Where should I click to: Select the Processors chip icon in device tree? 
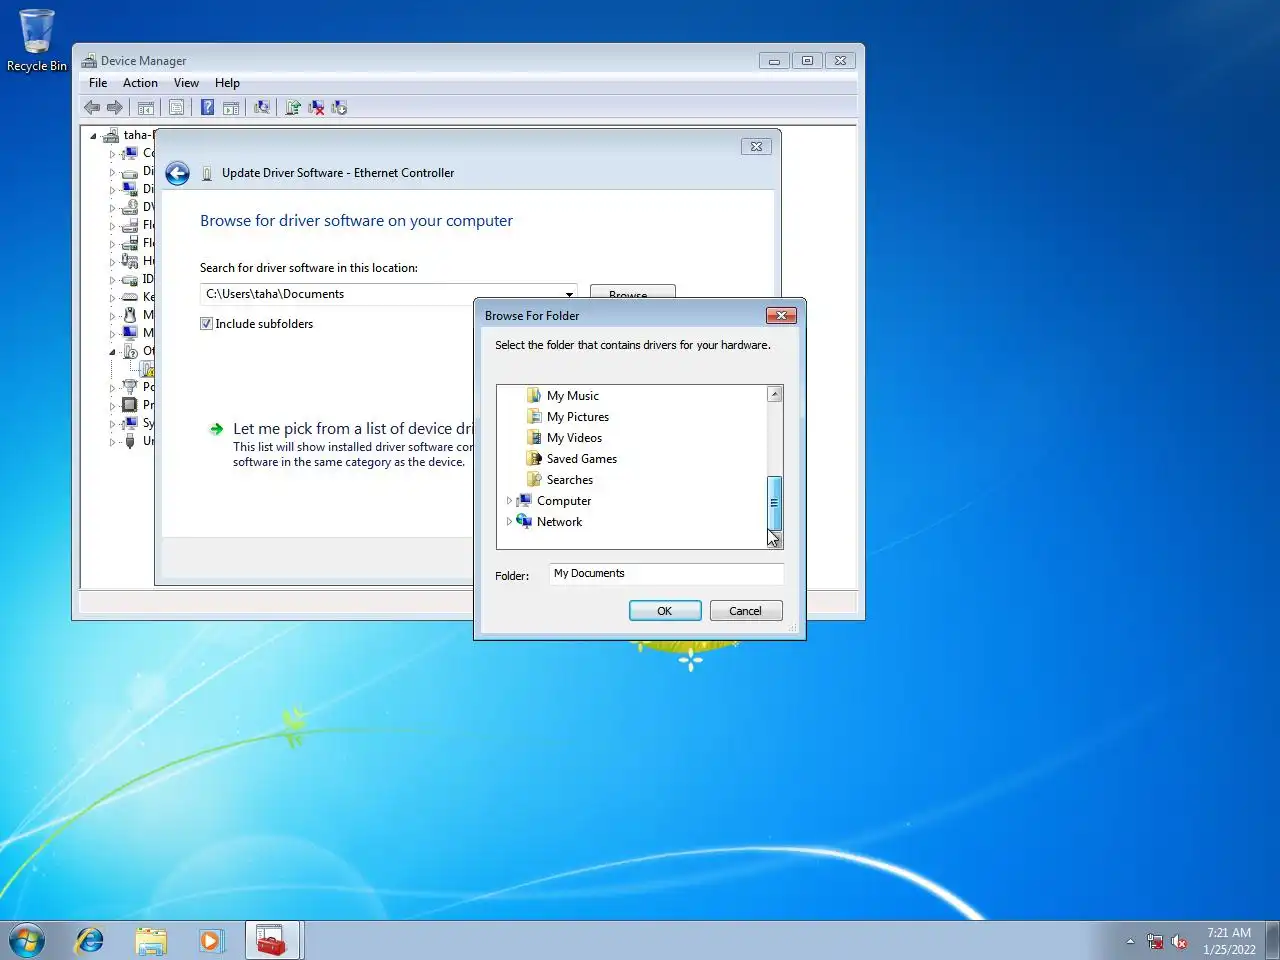point(129,405)
